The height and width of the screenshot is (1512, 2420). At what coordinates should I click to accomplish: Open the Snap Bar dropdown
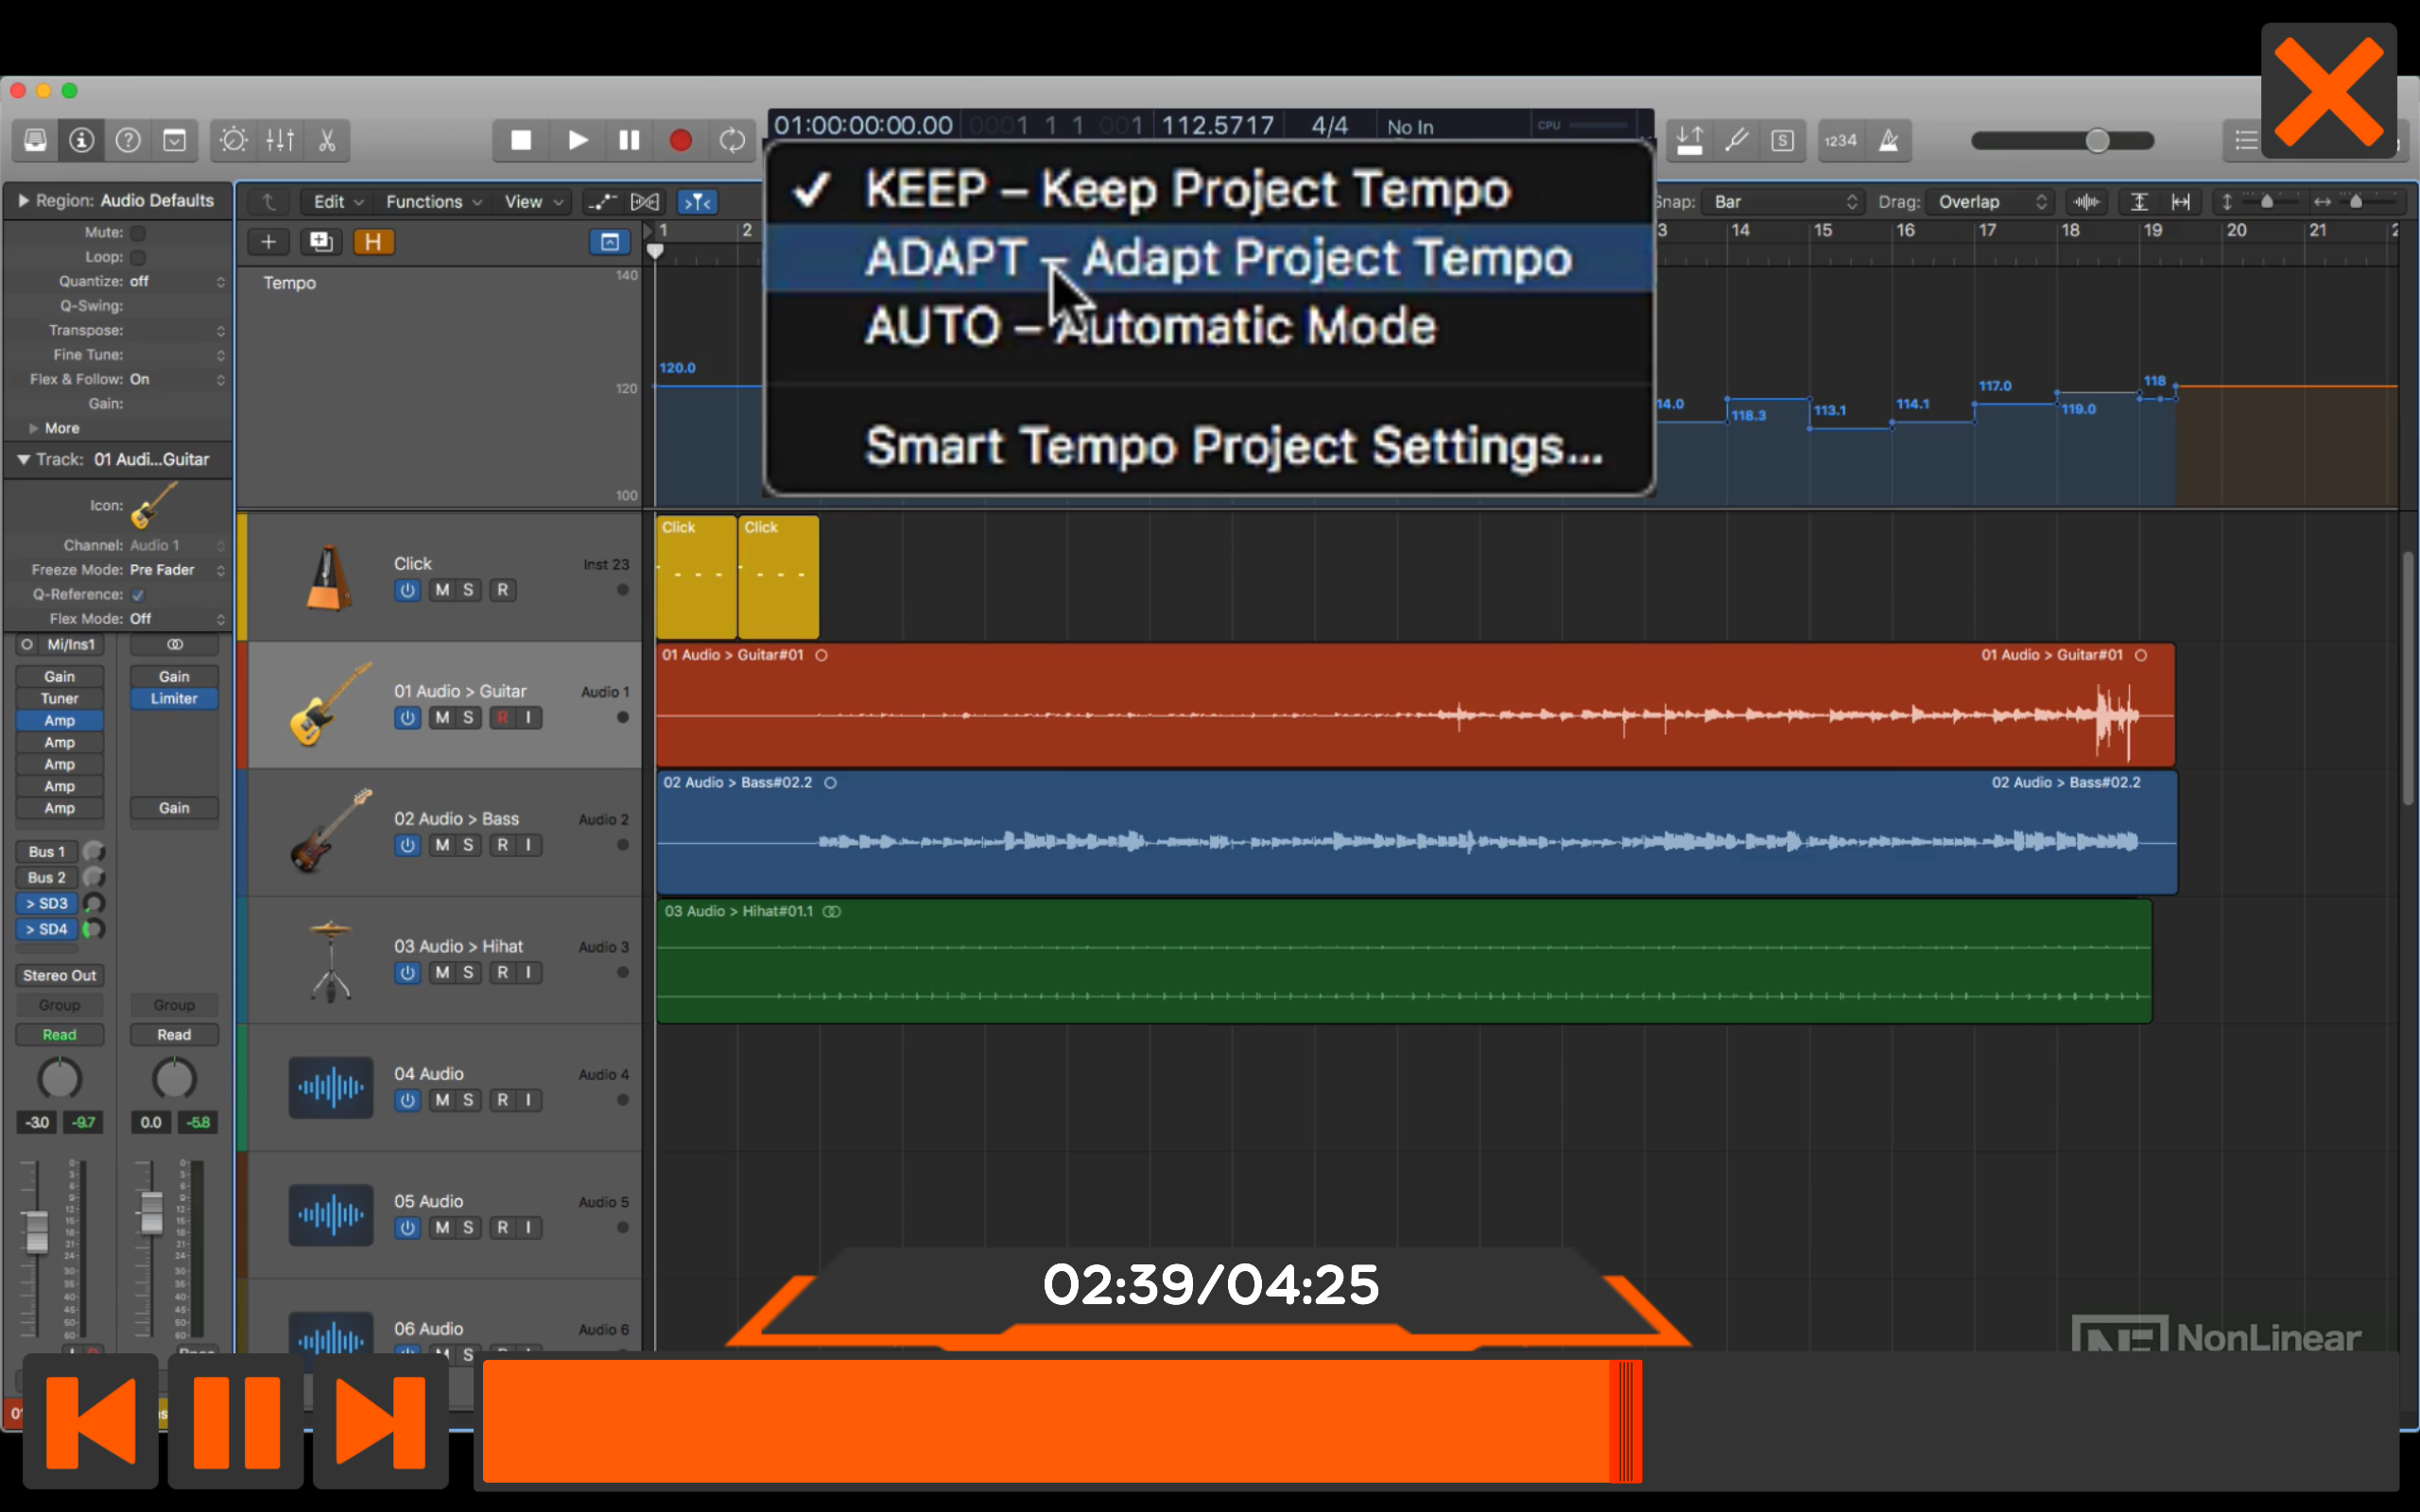pyautogui.click(x=1781, y=201)
